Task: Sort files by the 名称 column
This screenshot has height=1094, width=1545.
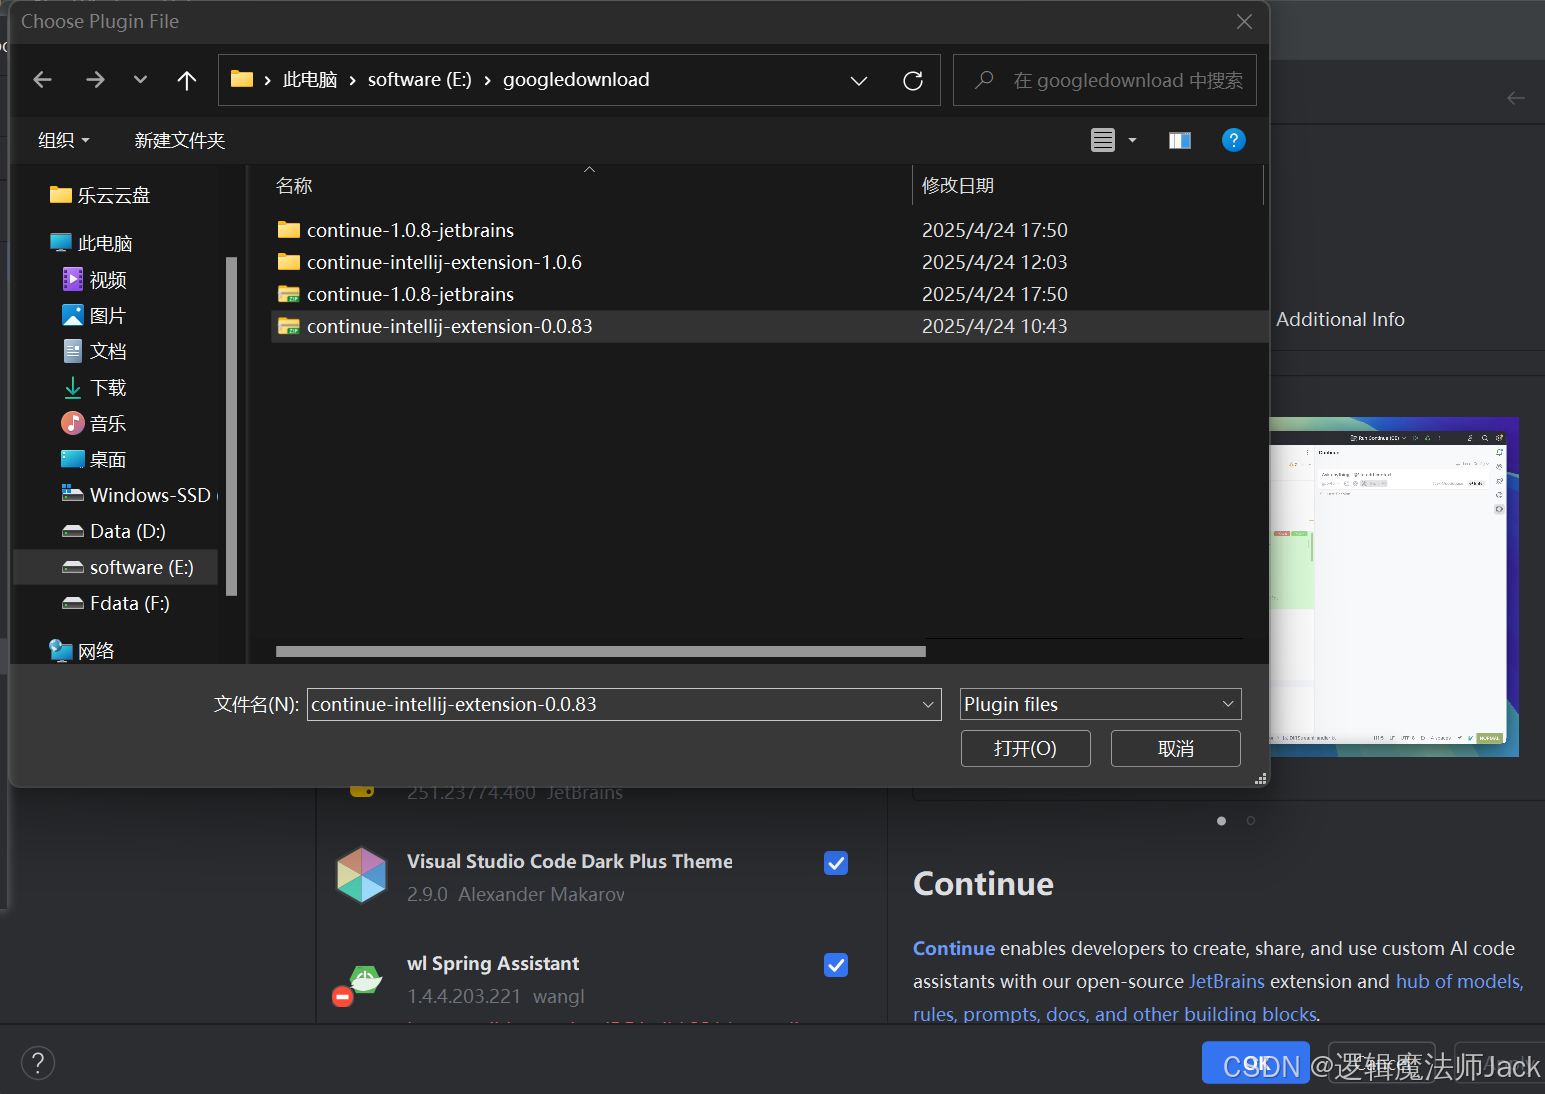Action: coord(294,186)
